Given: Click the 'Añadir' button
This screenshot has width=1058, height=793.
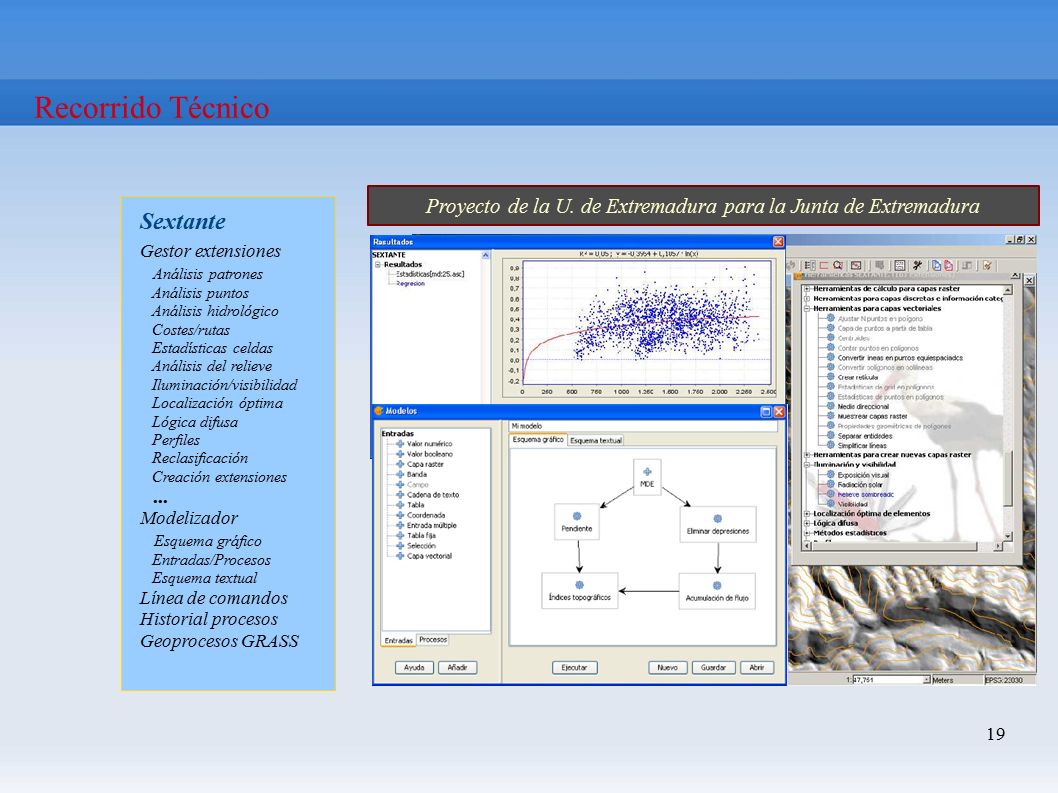Looking at the screenshot, I should point(457,667).
